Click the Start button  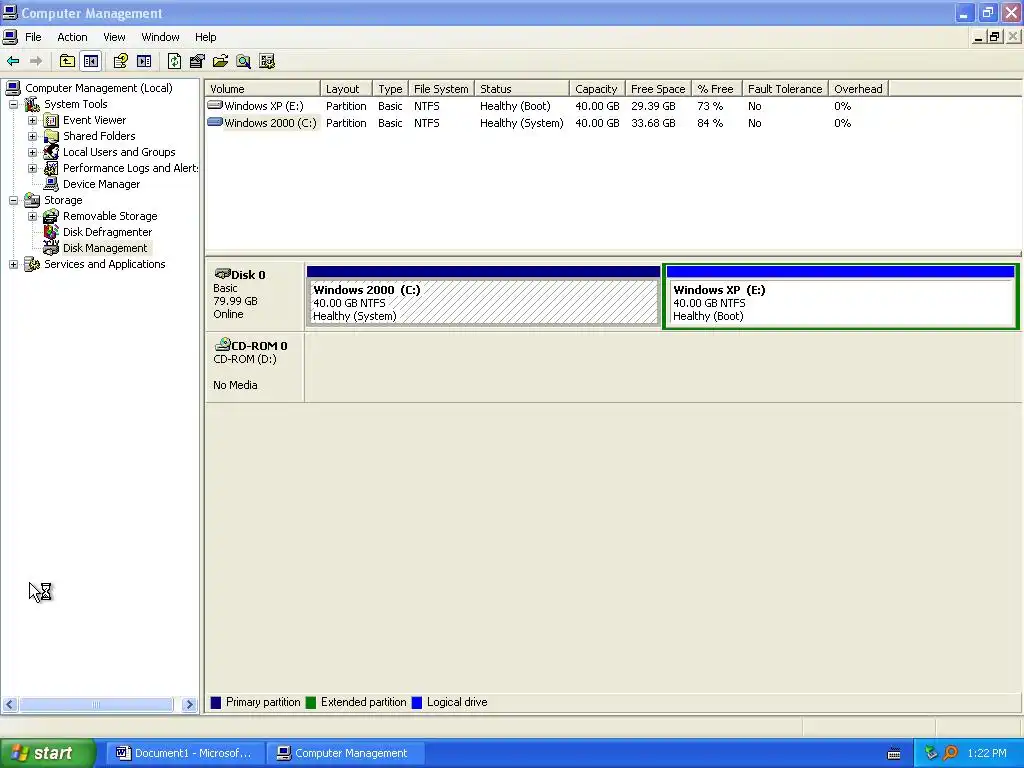click(47, 753)
